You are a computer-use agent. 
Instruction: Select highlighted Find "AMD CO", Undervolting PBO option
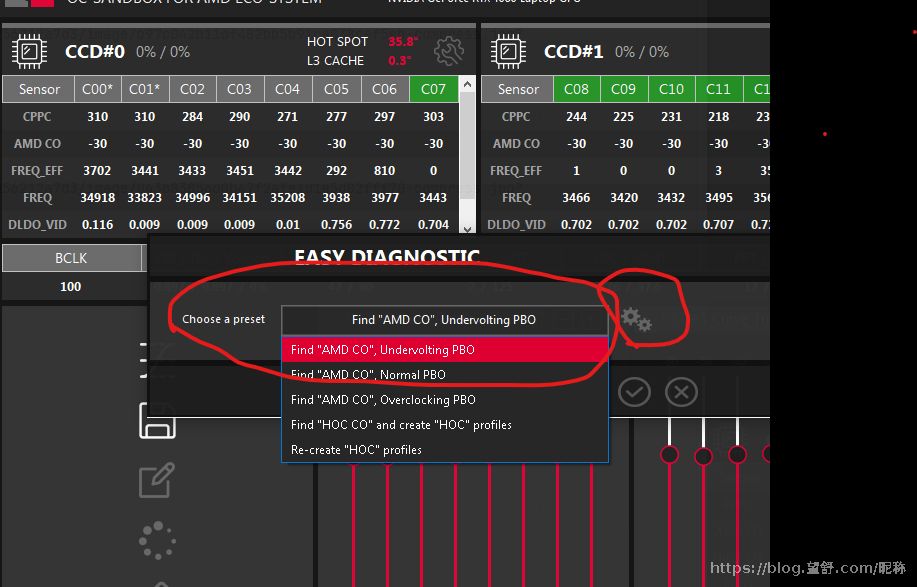pyautogui.click(x=444, y=350)
